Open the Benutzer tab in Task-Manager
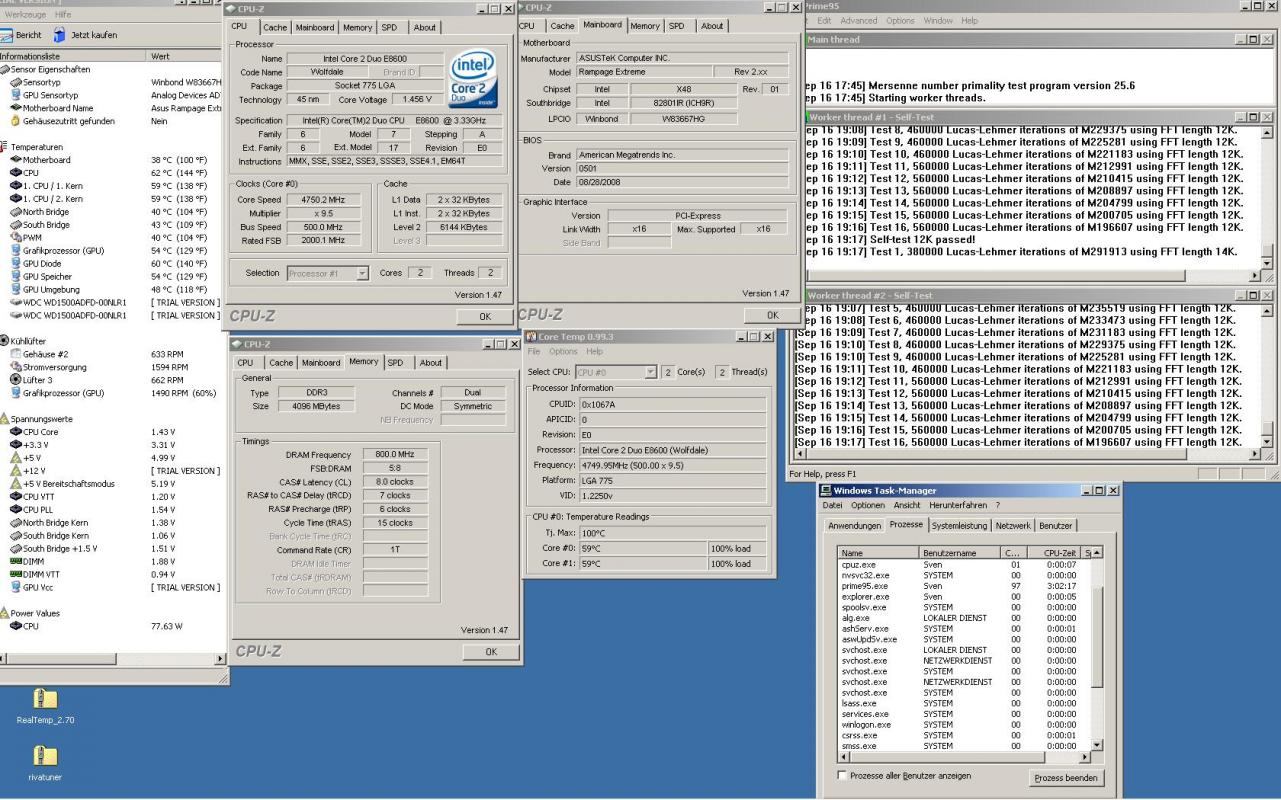Screen dimensions: 1281x800 pyautogui.click(x=1055, y=525)
